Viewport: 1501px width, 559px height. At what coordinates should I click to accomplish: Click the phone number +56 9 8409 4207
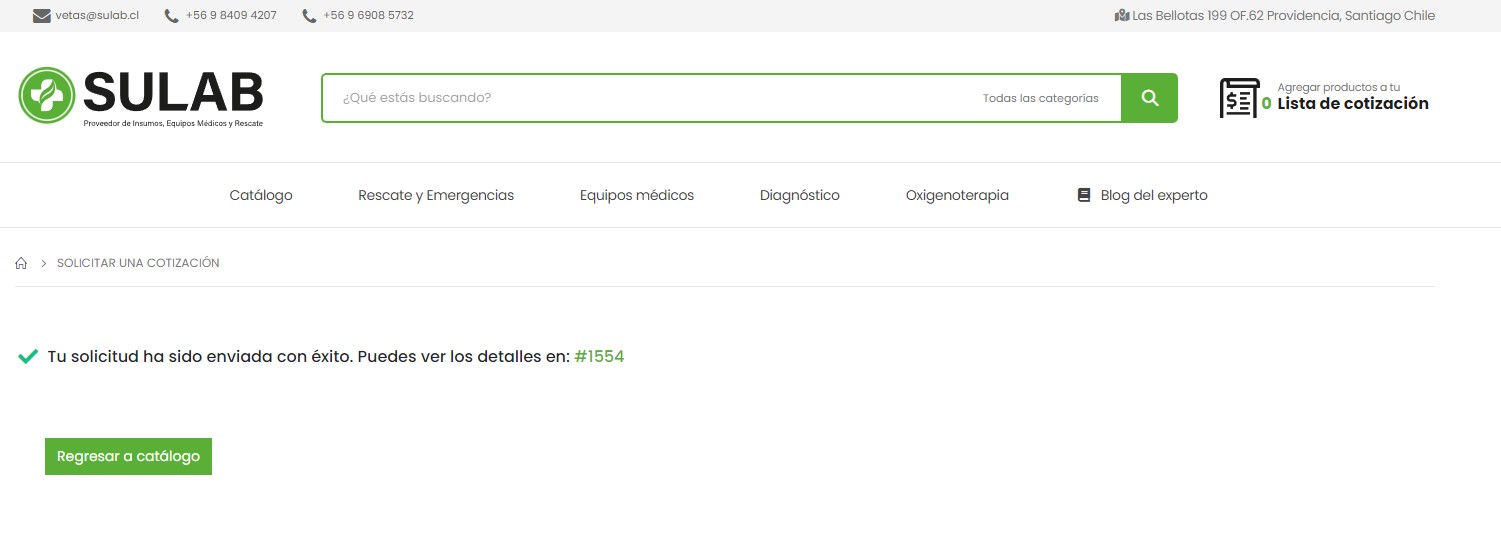231,16
